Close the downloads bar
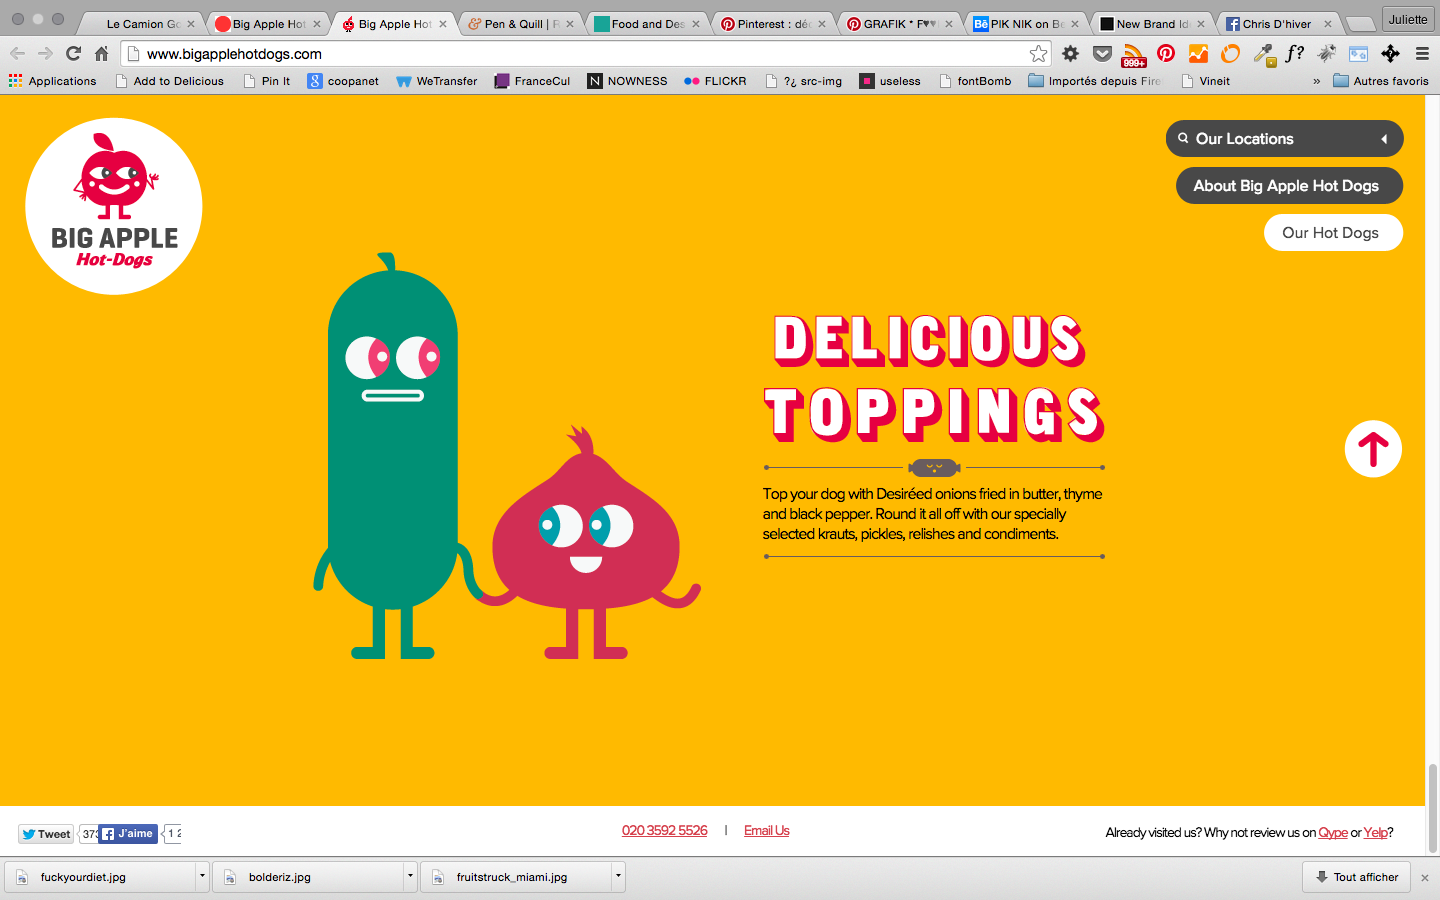The image size is (1440, 900). point(1425,877)
